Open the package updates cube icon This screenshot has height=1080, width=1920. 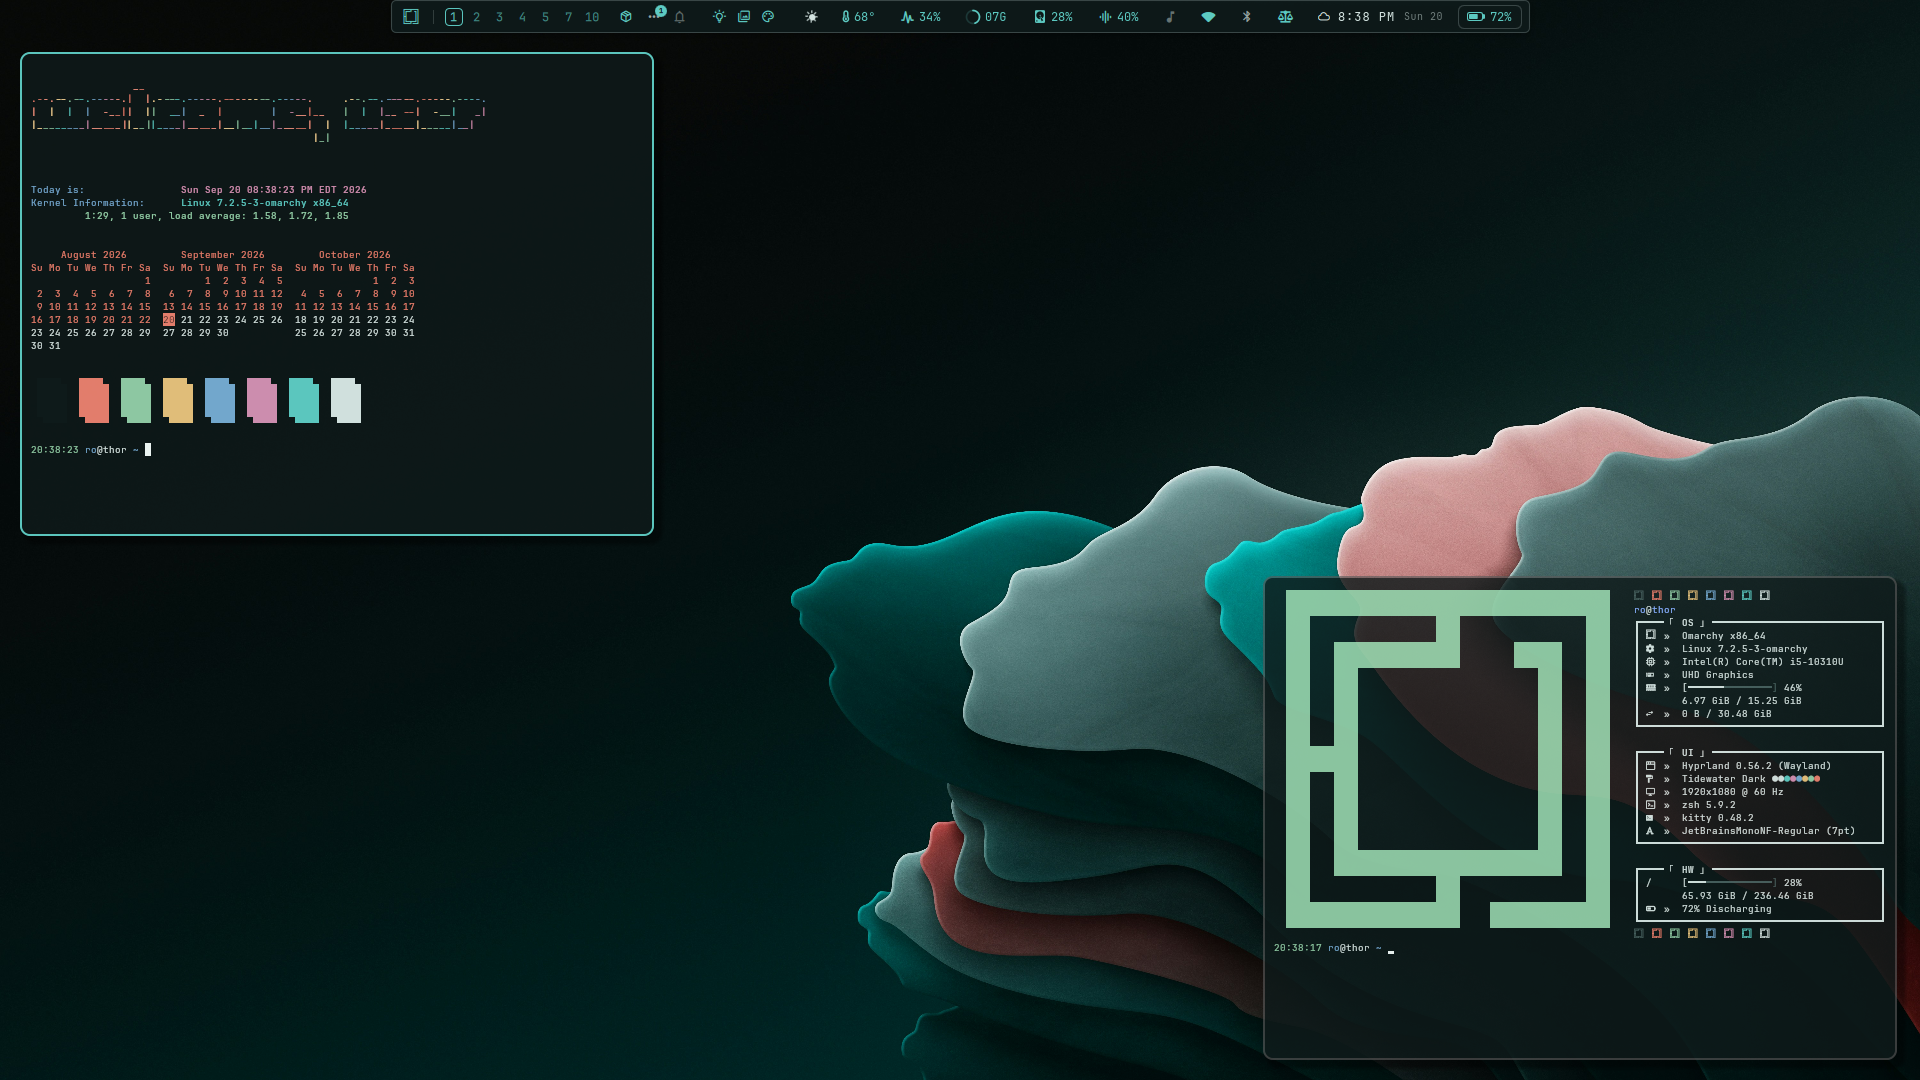click(626, 17)
